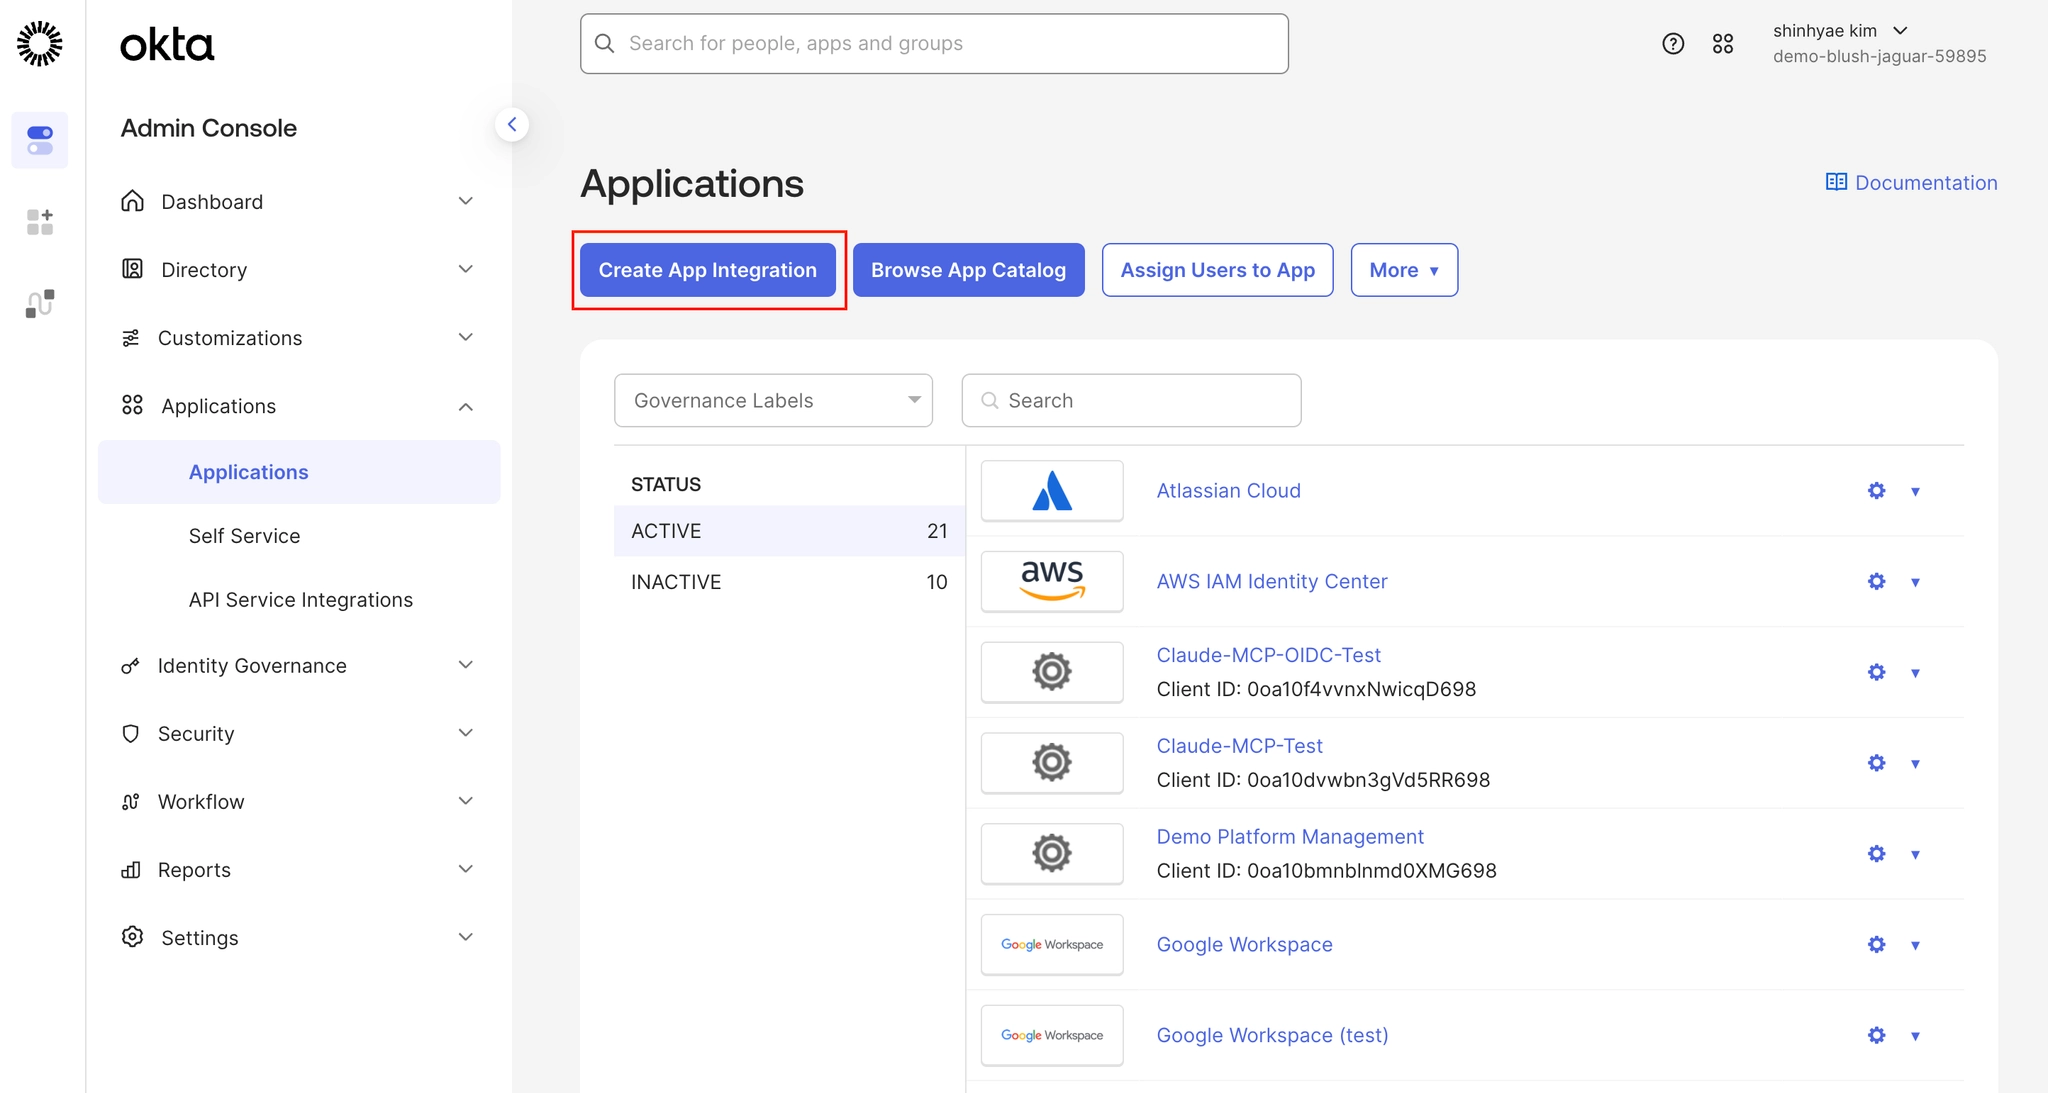Click the Atlassian Cloud logo thumbnail
Image resolution: width=2048 pixels, height=1093 pixels.
(x=1052, y=491)
